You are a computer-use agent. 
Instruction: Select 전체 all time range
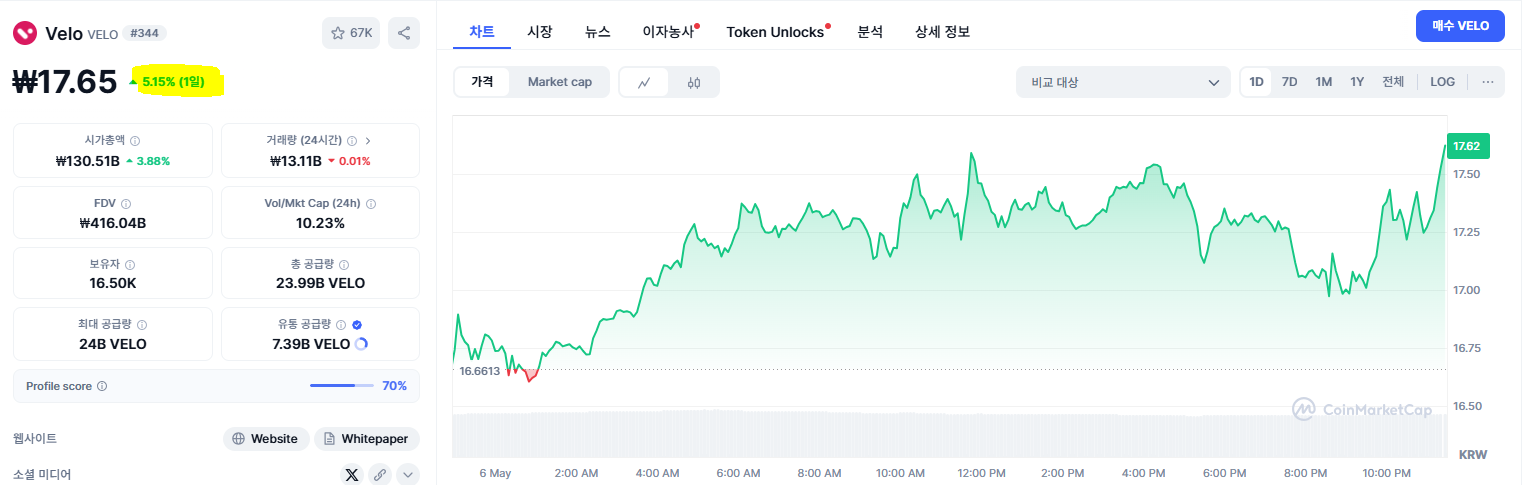pos(1393,82)
